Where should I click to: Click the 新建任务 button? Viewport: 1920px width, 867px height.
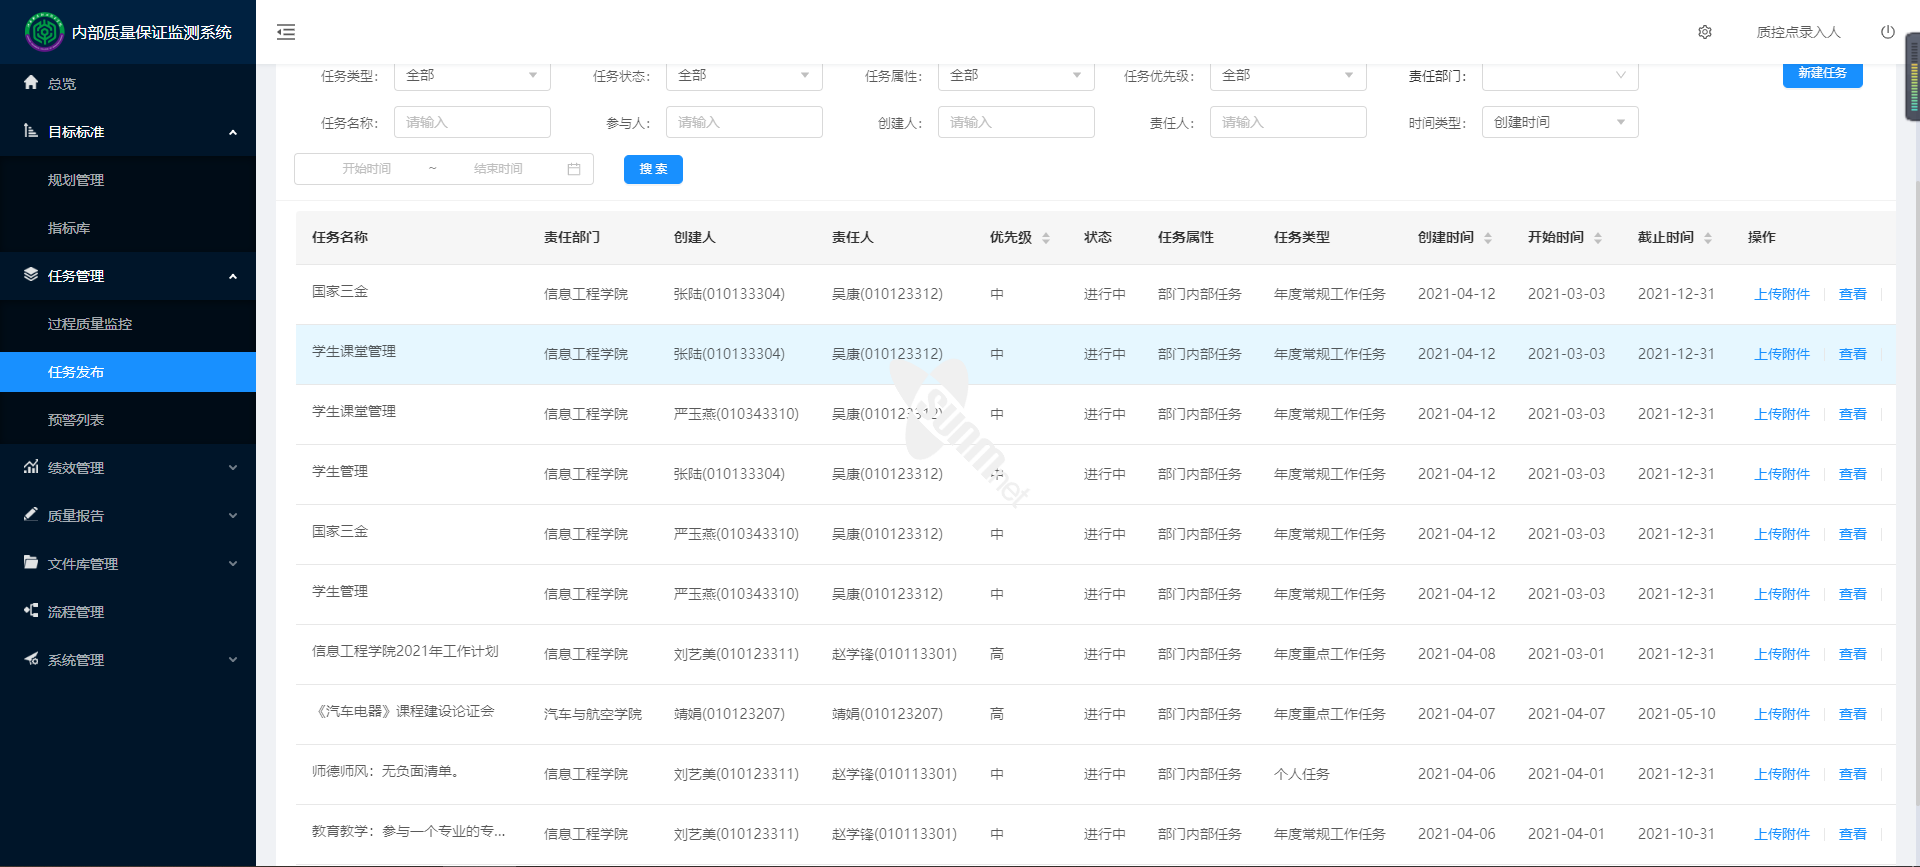(1822, 74)
